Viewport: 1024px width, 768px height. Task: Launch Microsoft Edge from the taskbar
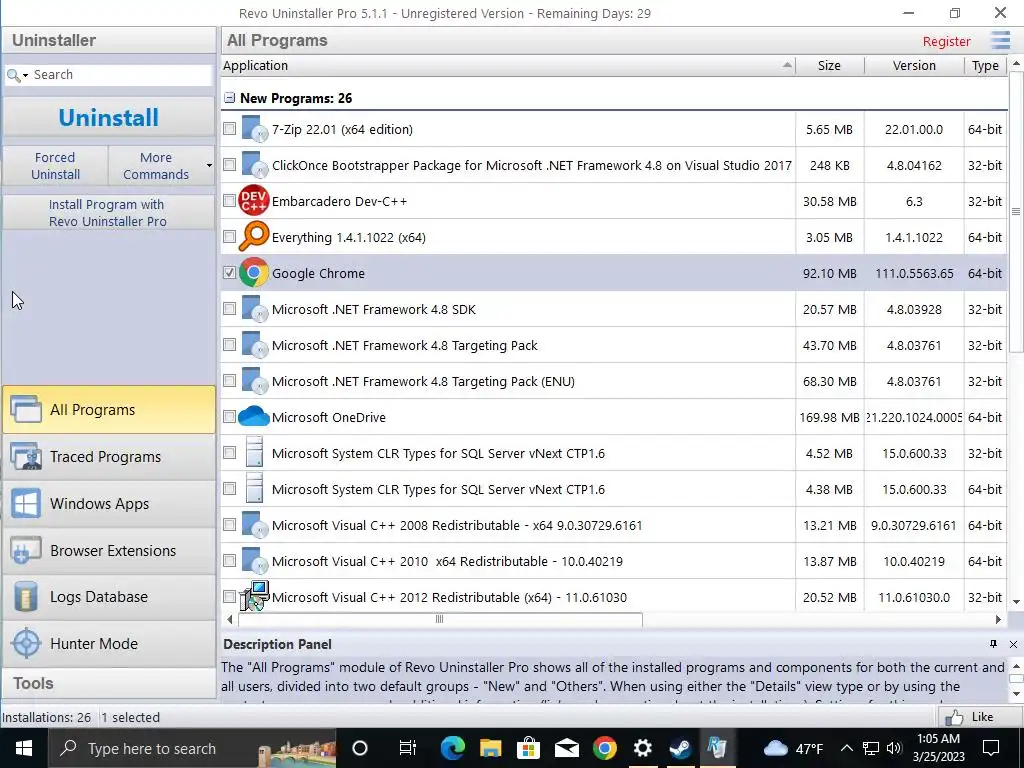(x=452, y=748)
